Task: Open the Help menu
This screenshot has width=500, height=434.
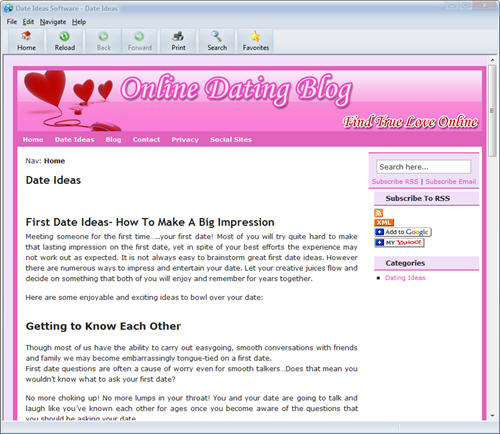Action: tap(79, 22)
